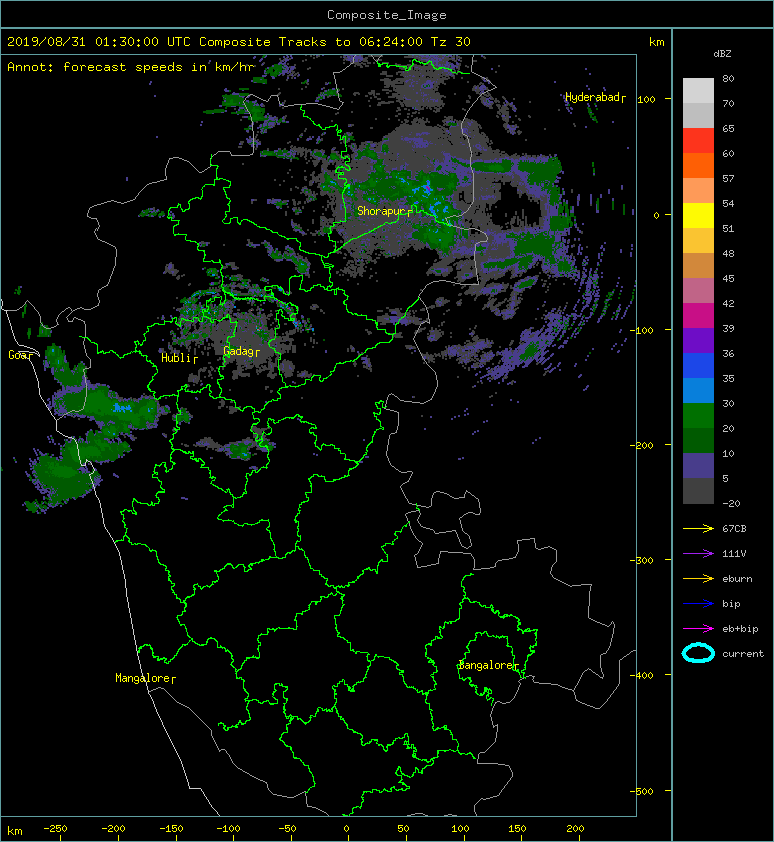The image size is (774, 842).
Task: Click the Composite_Image title text
Action: [x=387, y=15]
